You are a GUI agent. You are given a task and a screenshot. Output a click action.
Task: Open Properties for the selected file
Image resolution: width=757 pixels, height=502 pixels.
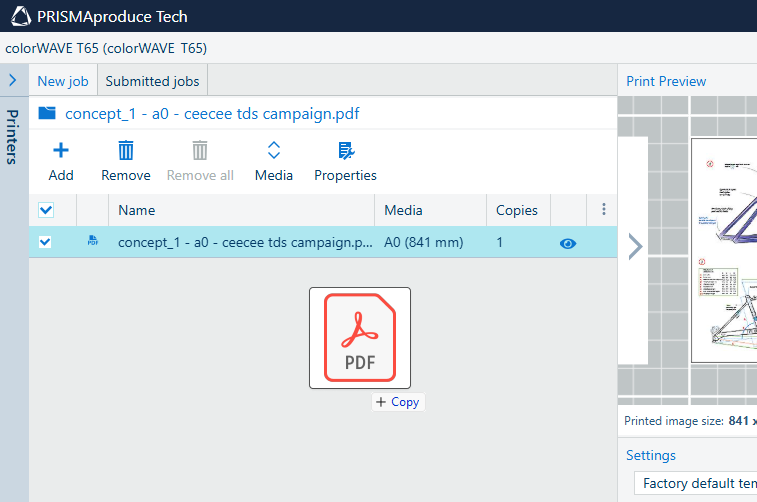pyautogui.click(x=345, y=162)
